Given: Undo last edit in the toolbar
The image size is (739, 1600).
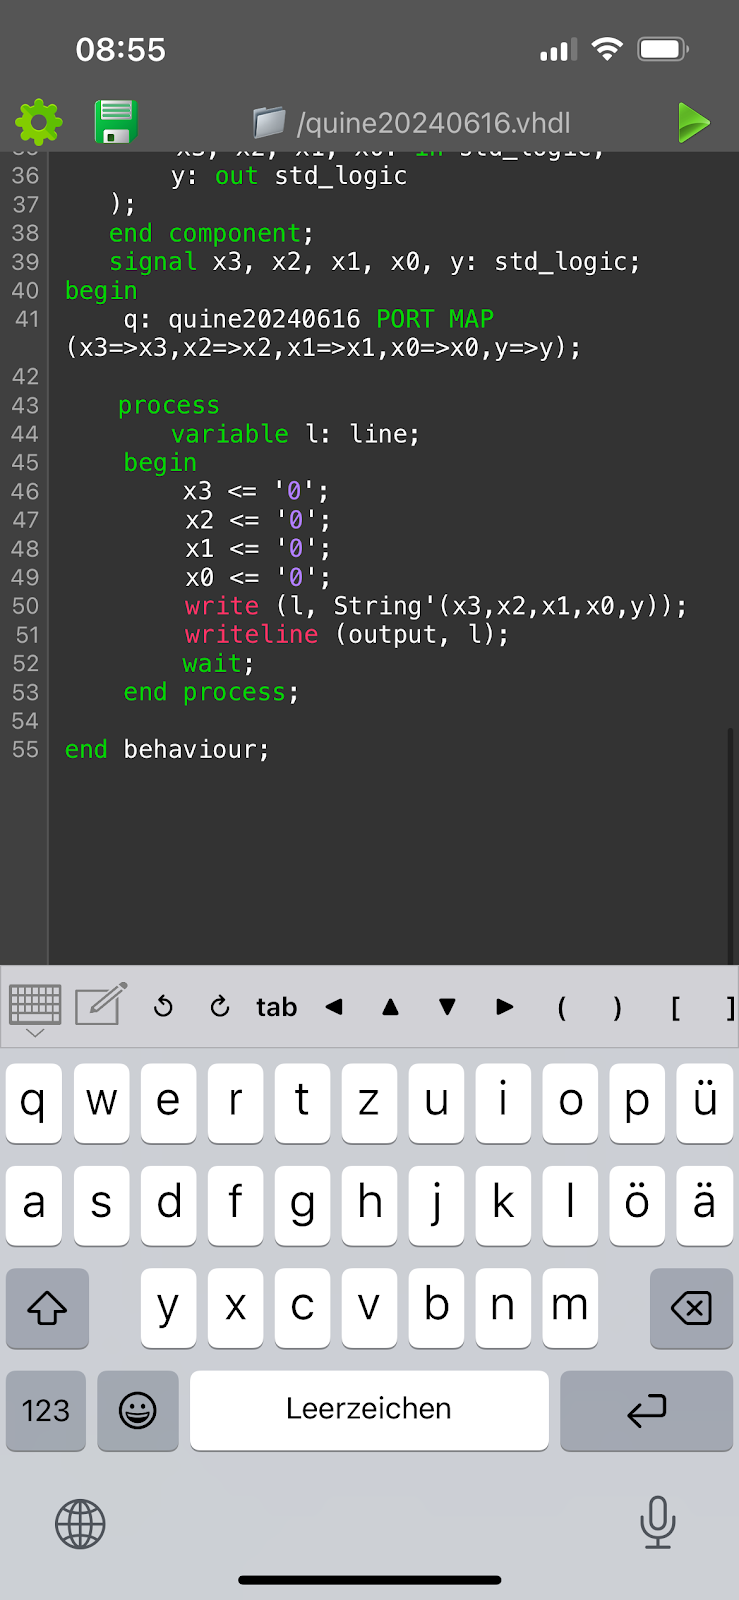Looking at the screenshot, I should pyautogui.click(x=163, y=1007).
